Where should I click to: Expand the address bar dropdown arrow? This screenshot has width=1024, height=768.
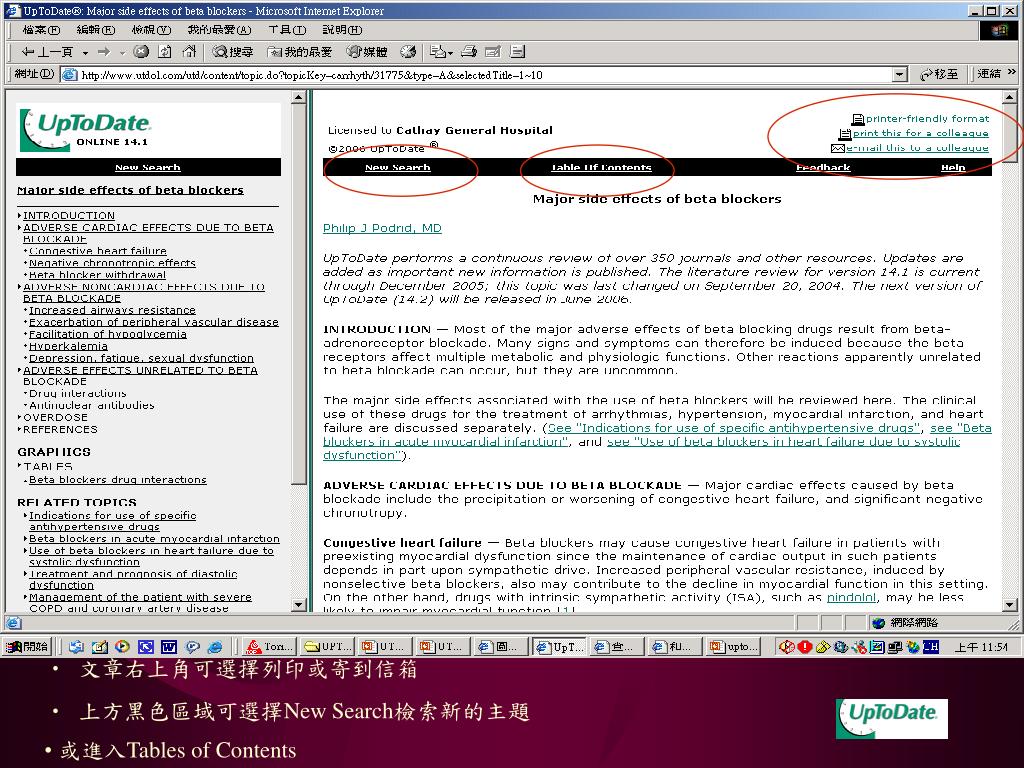click(900, 75)
